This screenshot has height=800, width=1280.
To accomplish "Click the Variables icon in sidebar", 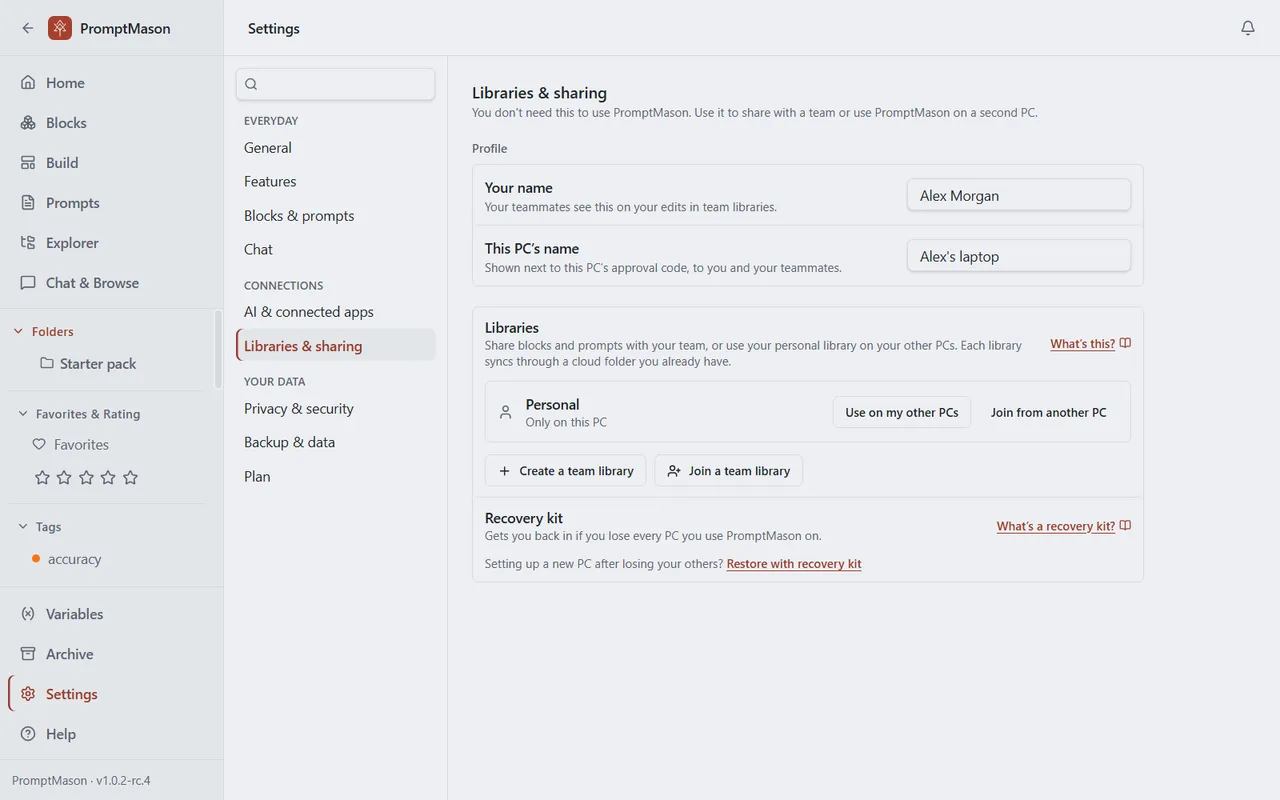I will [28, 614].
